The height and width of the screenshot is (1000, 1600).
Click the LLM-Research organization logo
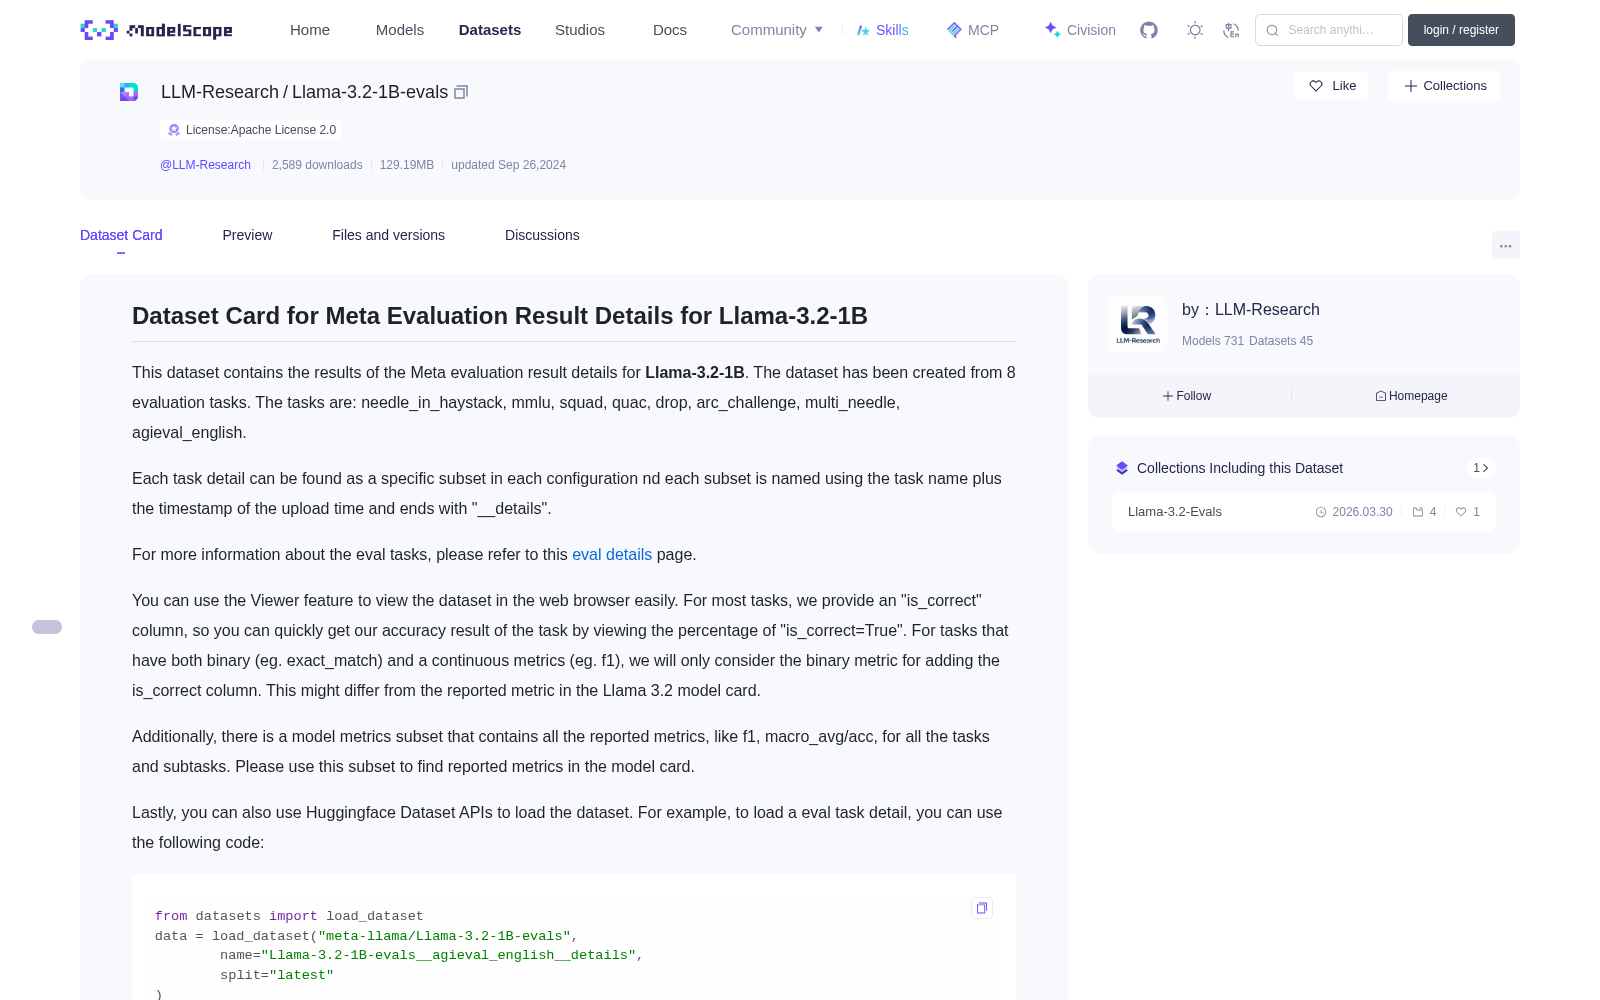click(x=1138, y=324)
